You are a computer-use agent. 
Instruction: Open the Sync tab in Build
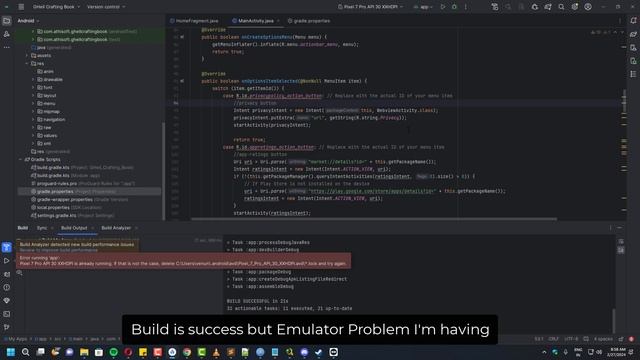click(x=42, y=228)
